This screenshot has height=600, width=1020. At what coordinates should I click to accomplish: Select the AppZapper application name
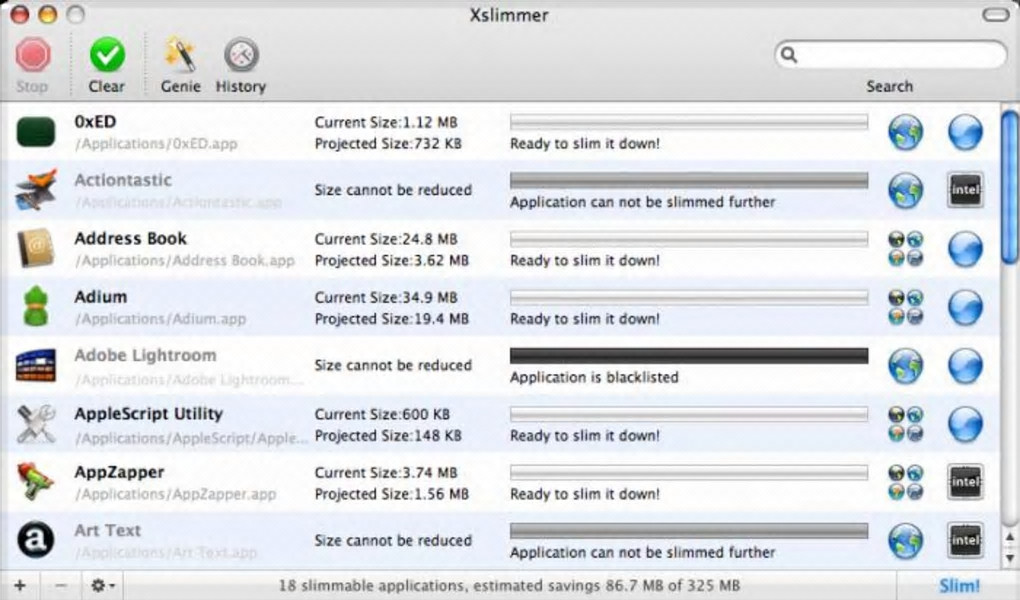pos(119,472)
